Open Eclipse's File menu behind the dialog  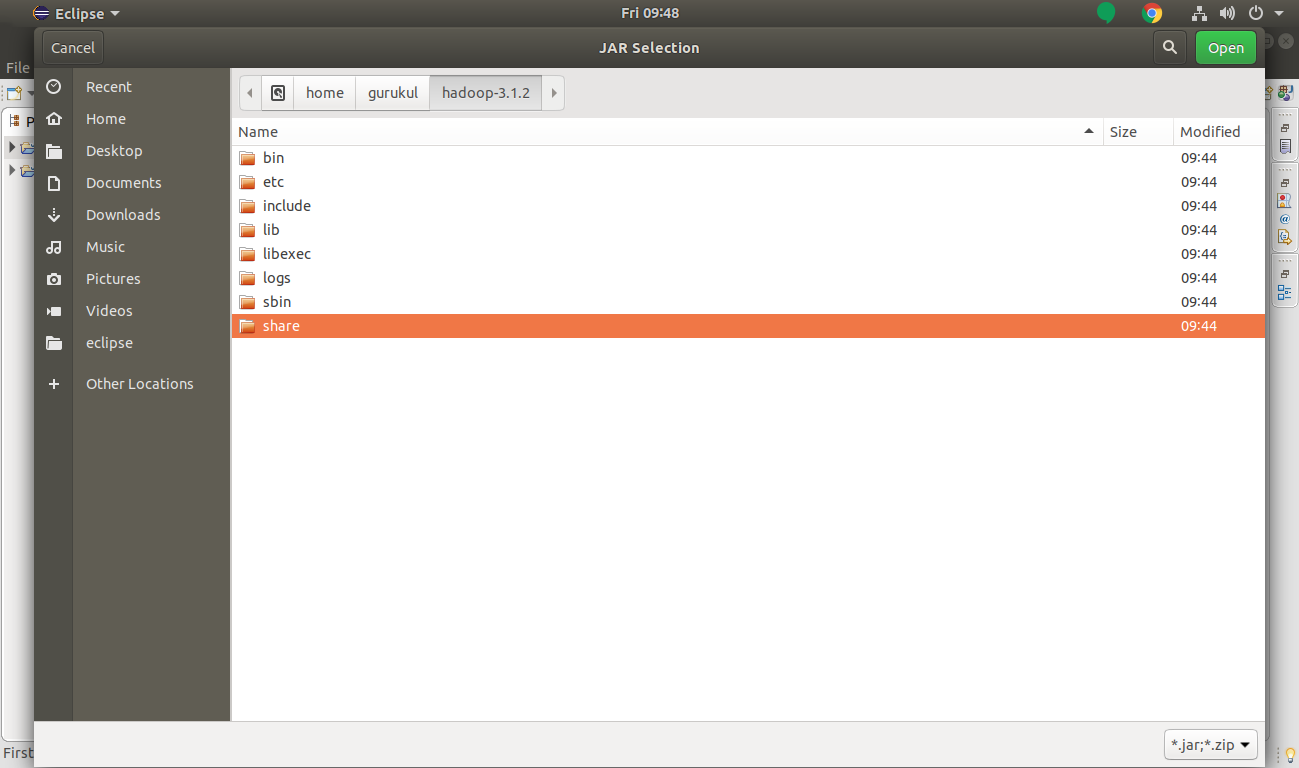[17, 68]
